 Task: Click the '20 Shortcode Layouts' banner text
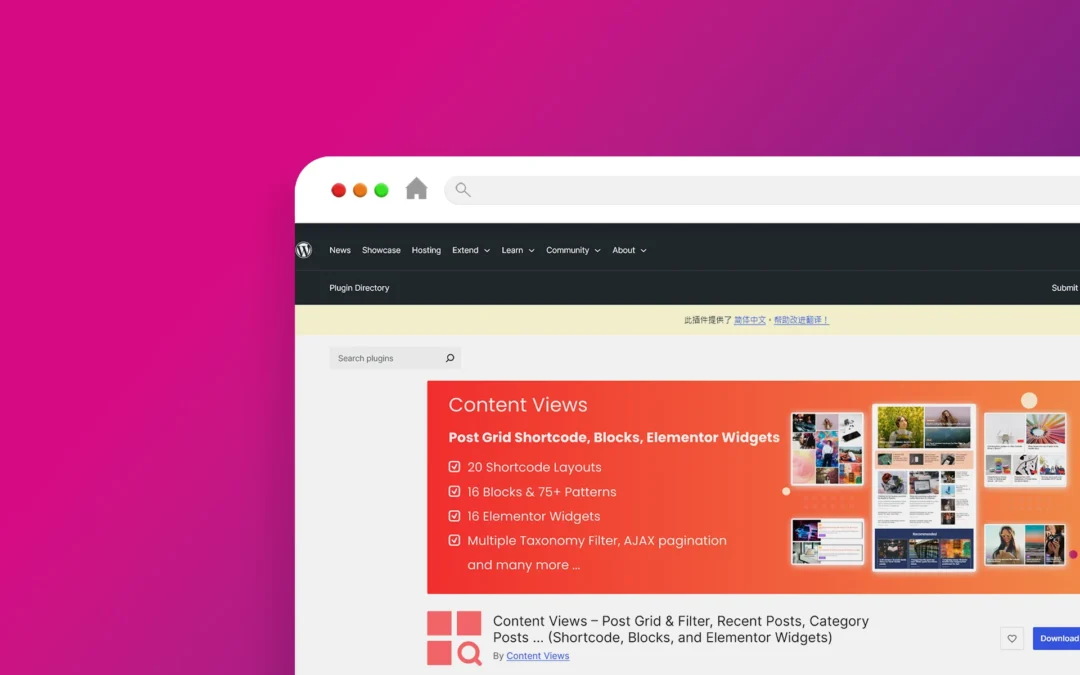pyautogui.click(x=534, y=467)
